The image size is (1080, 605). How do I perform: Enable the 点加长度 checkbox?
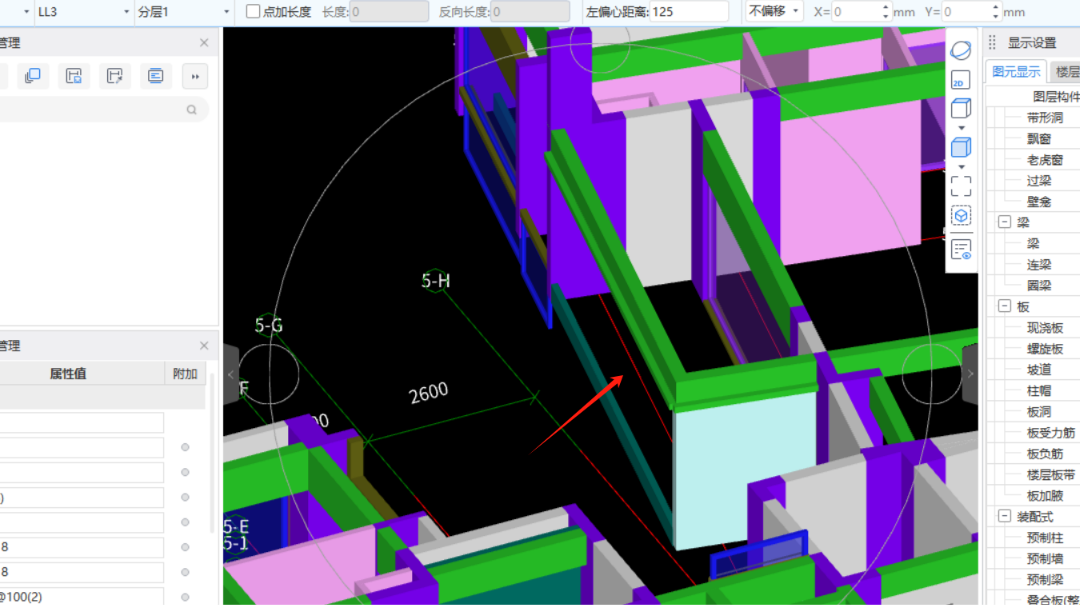[x=253, y=11]
